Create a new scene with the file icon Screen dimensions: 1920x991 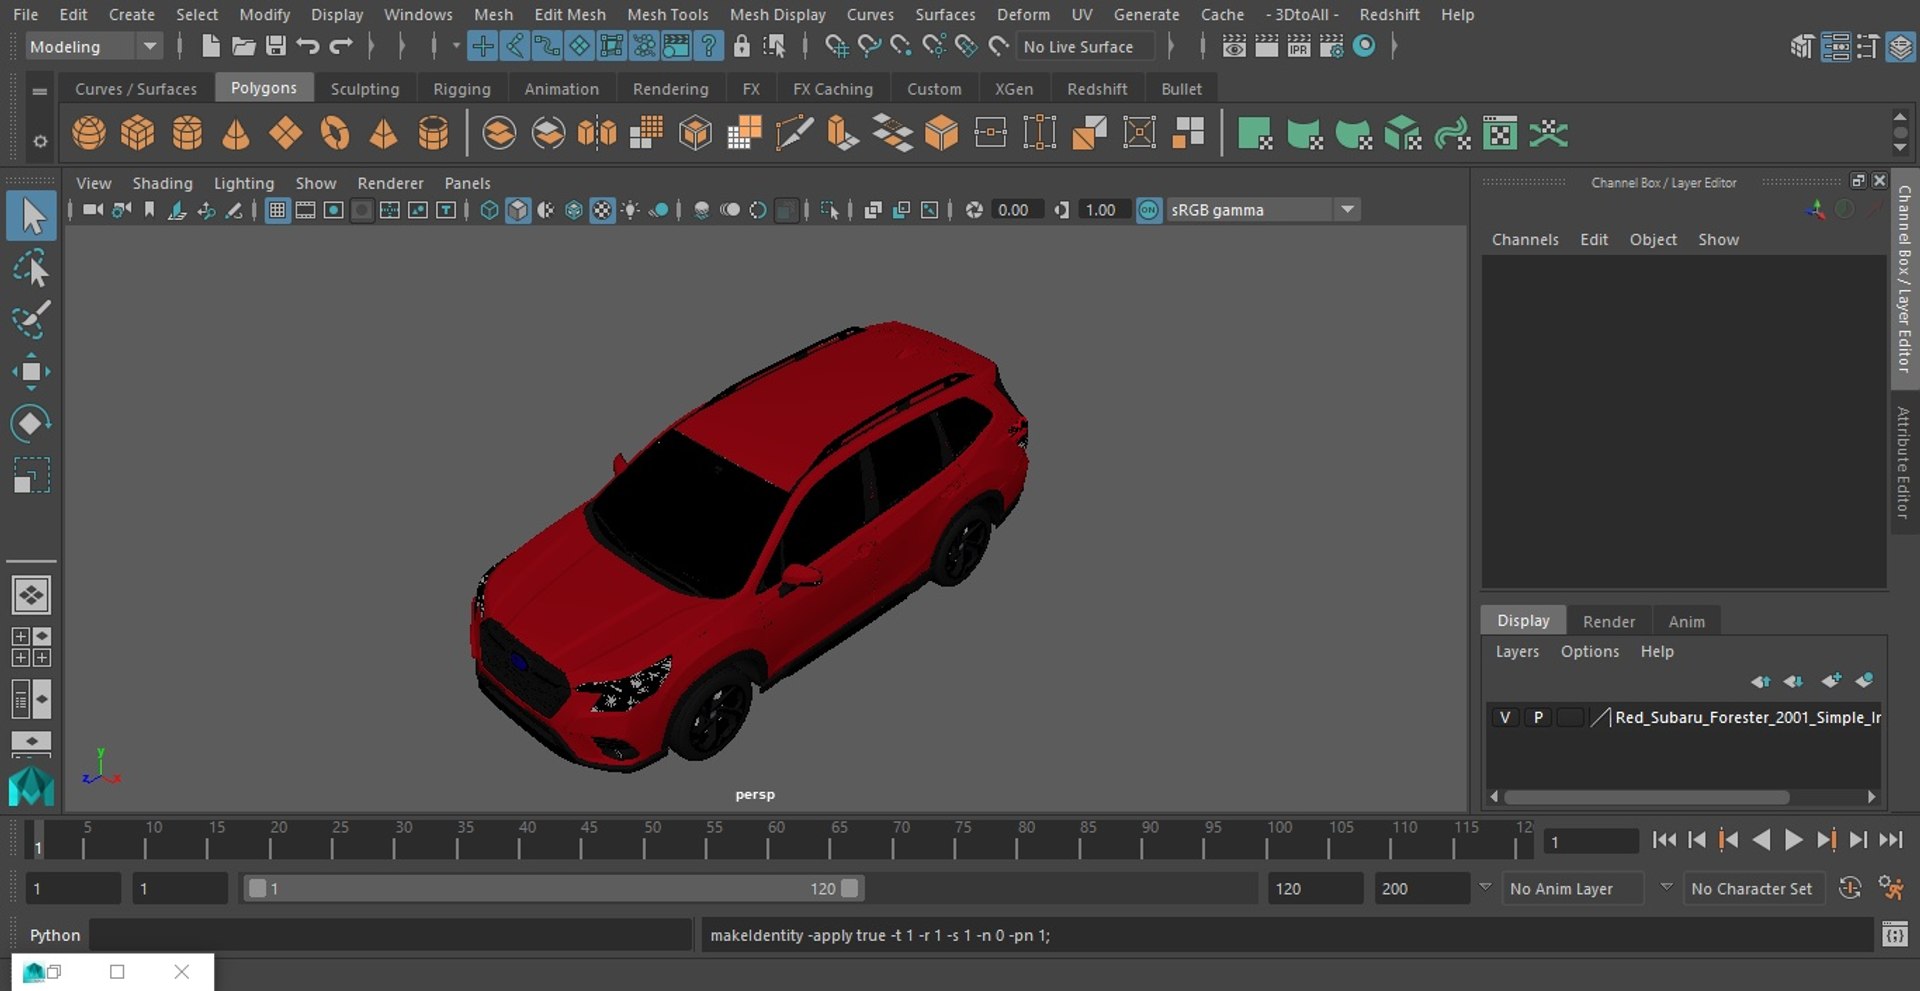(210, 46)
